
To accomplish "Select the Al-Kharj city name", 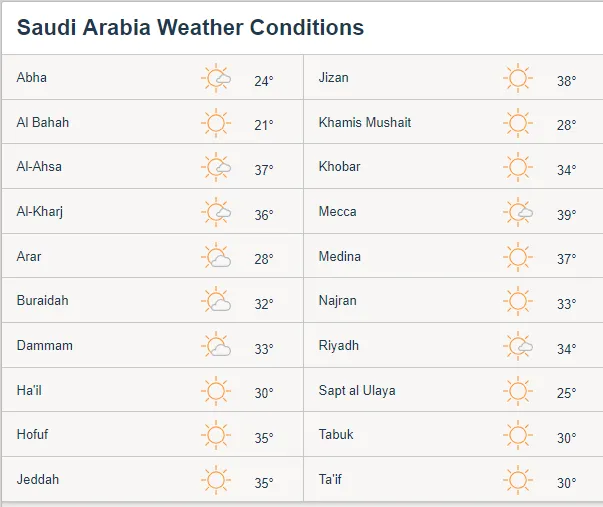I will click(x=40, y=211).
